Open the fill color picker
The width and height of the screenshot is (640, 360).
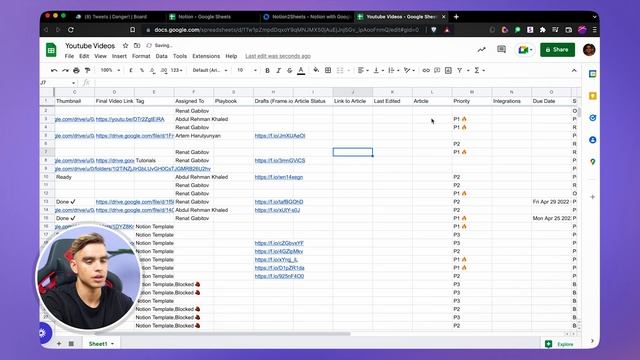tap(316, 71)
